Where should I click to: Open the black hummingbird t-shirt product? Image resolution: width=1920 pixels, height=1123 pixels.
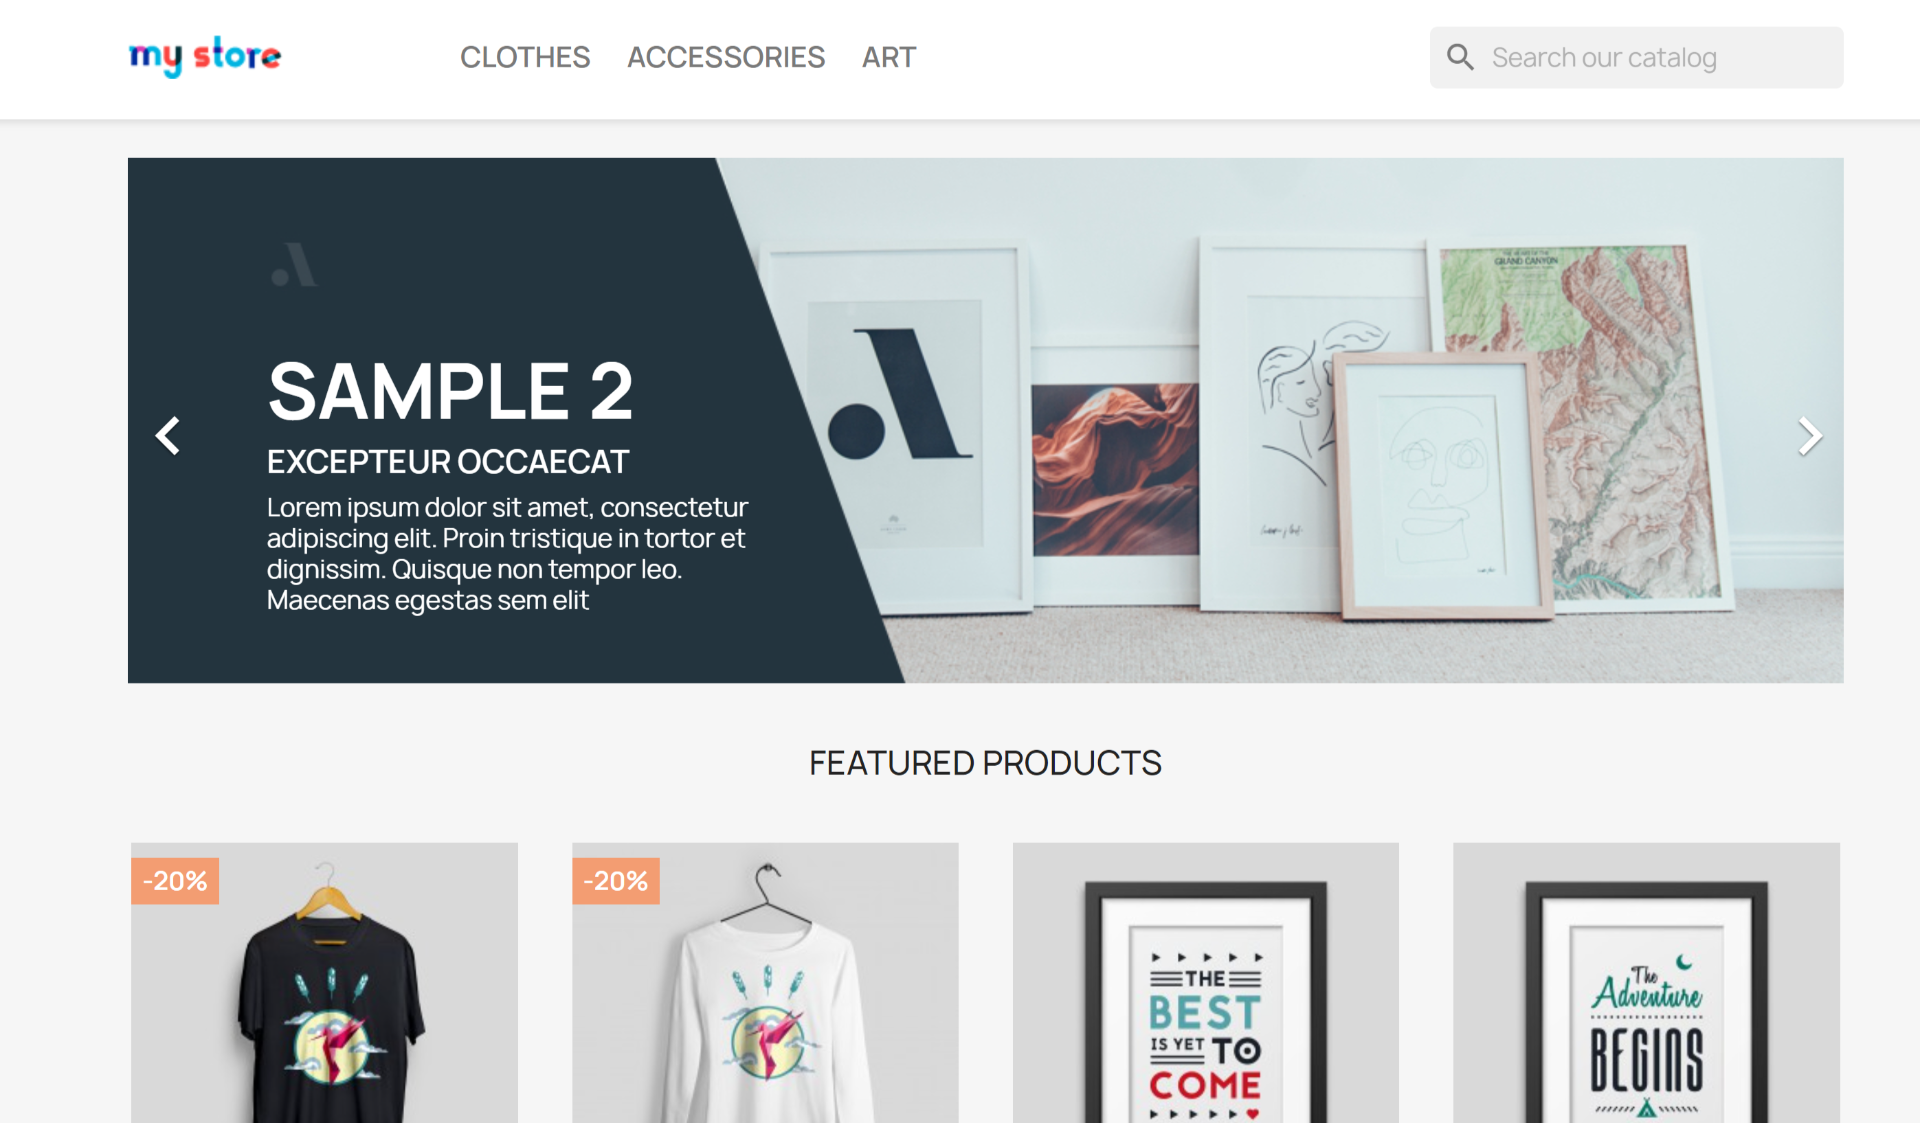click(x=325, y=983)
